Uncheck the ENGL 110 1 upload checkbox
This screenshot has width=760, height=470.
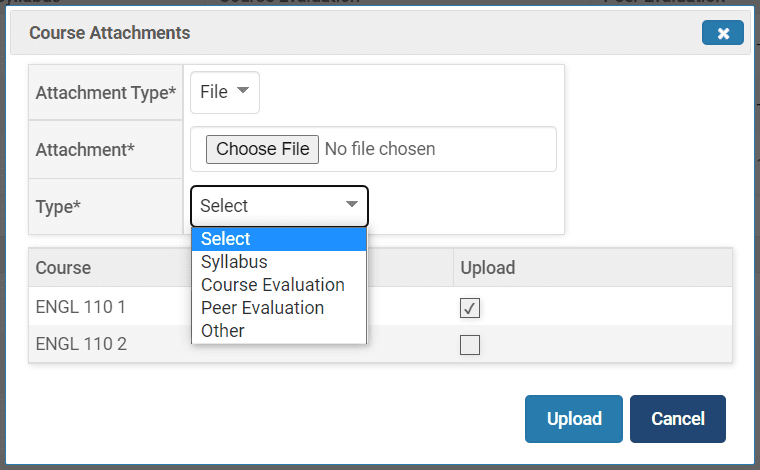pyautogui.click(x=470, y=308)
